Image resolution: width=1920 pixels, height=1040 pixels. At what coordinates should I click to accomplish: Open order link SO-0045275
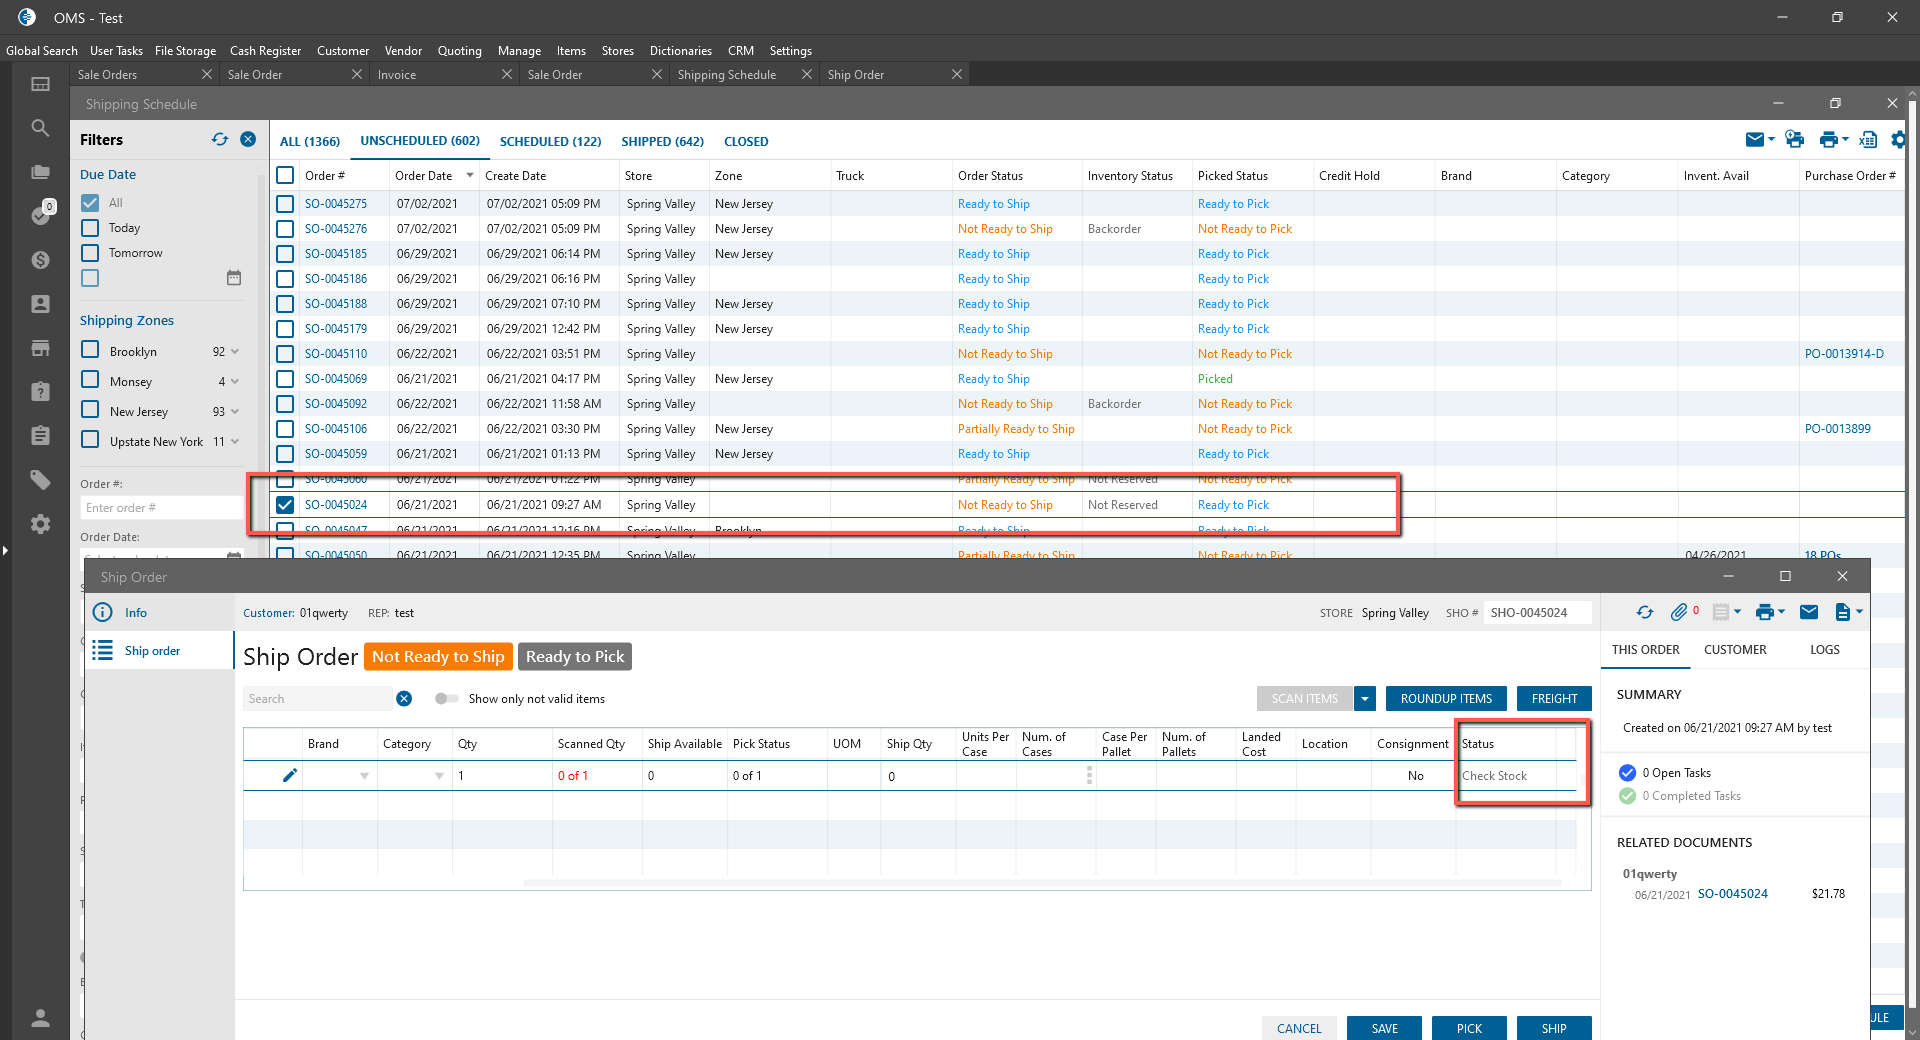point(336,204)
